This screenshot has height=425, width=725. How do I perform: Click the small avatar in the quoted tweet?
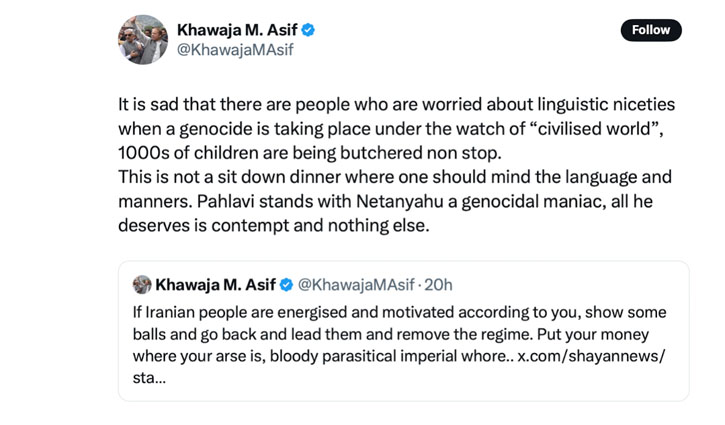coord(142,285)
